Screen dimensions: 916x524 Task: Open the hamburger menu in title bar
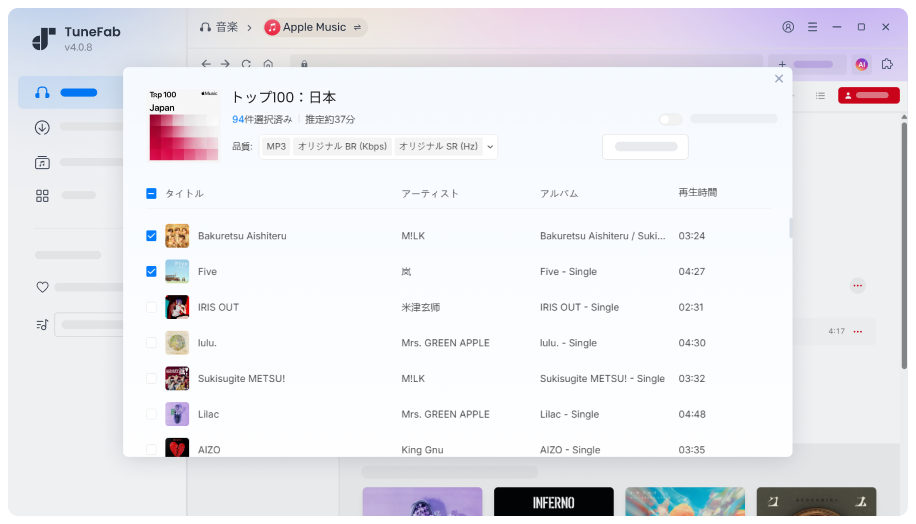pyautogui.click(x=812, y=27)
